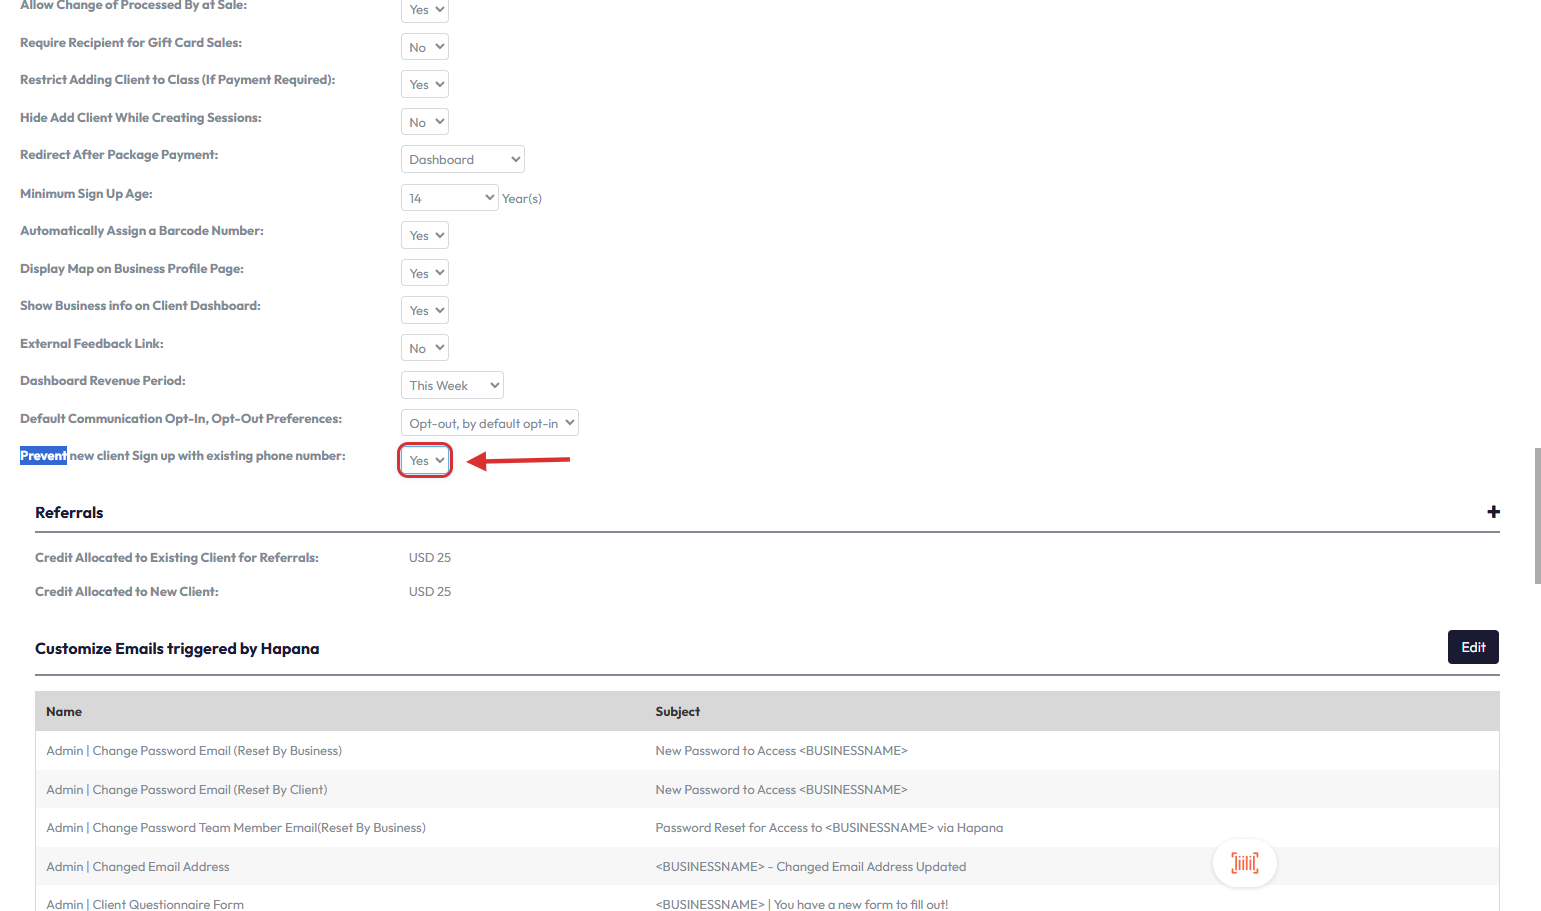1541x911 pixels.
Task: Click Edit button for Customize Emails
Action: click(1472, 647)
